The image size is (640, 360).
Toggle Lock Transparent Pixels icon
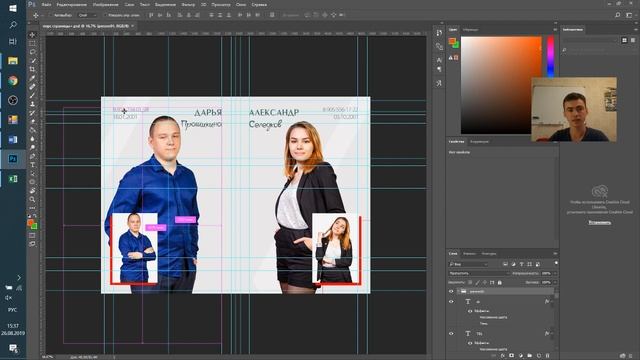point(470,282)
